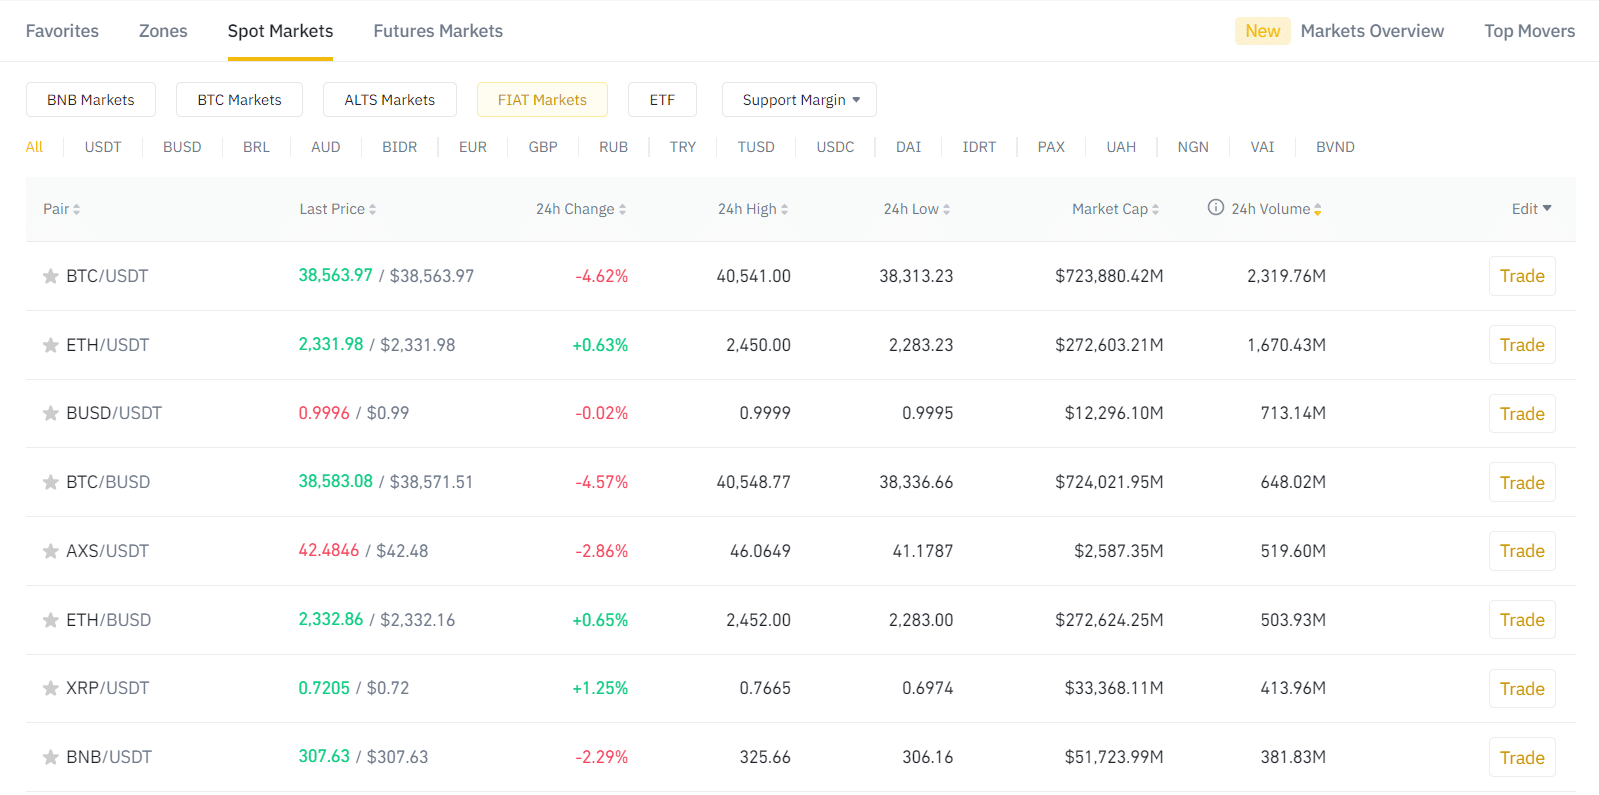Filter by All quote currencies
Viewport: 1599px width, 795px height.
(34, 147)
